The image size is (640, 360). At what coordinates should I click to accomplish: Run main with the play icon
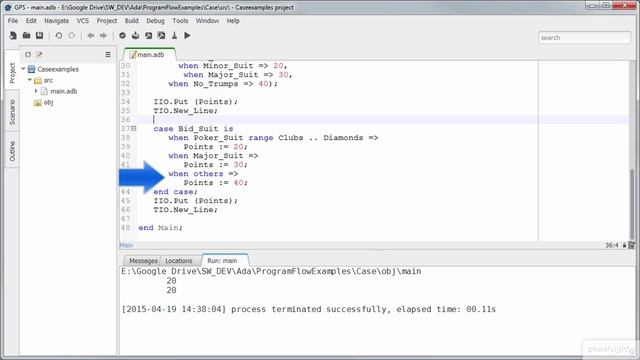(187, 36)
